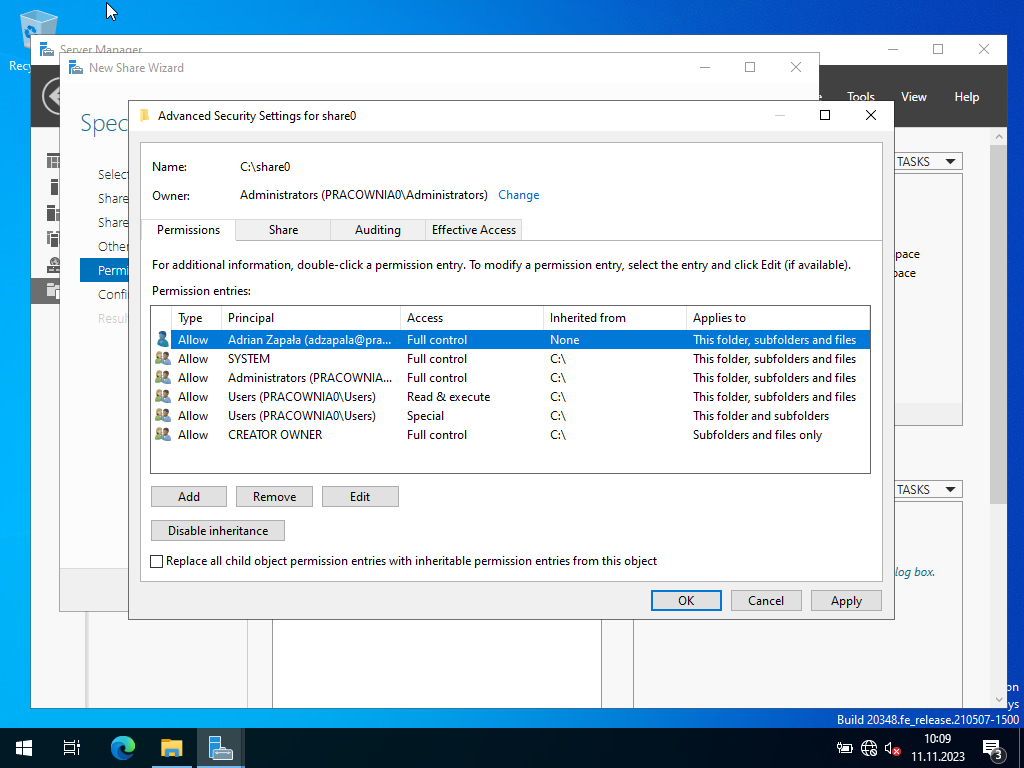Open the Effective Access tab
1024x768 pixels.
474,230
